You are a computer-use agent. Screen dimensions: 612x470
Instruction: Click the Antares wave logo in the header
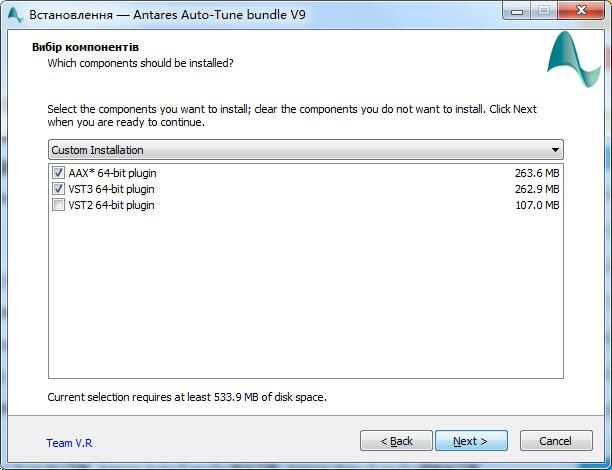pyautogui.click(x=573, y=60)
